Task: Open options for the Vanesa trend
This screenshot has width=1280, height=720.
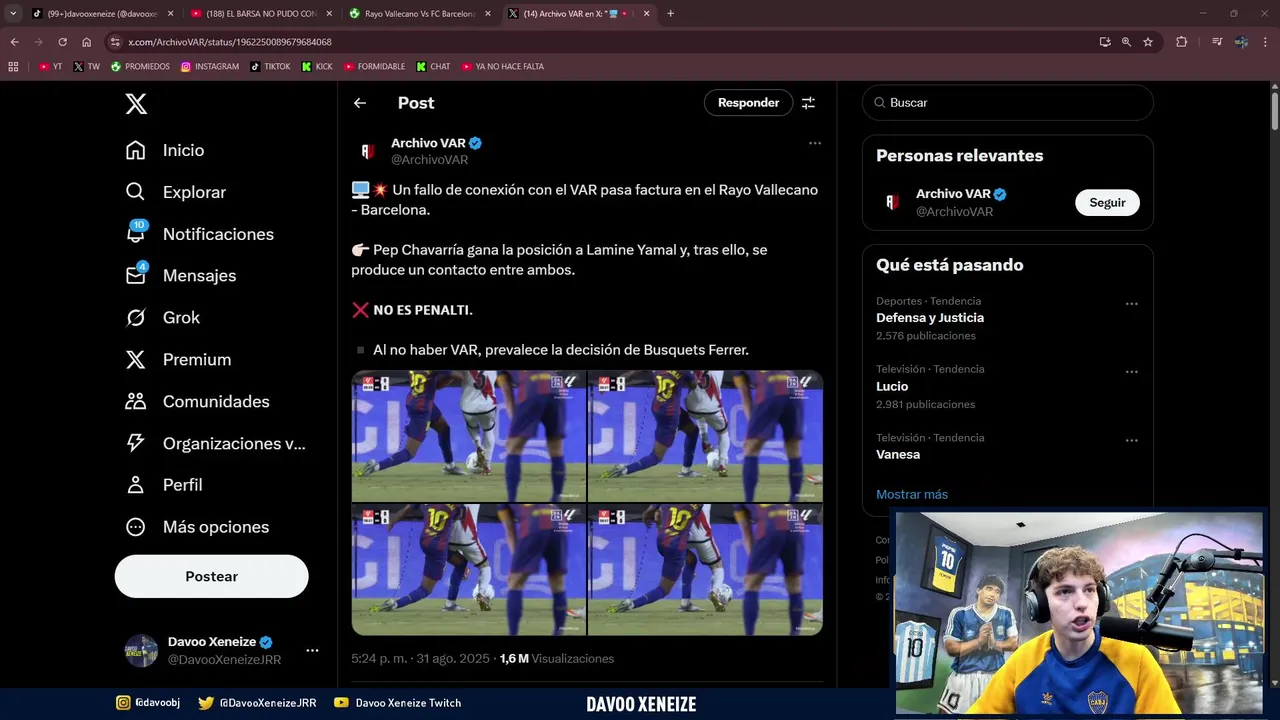Action: tap(1131, 440)
